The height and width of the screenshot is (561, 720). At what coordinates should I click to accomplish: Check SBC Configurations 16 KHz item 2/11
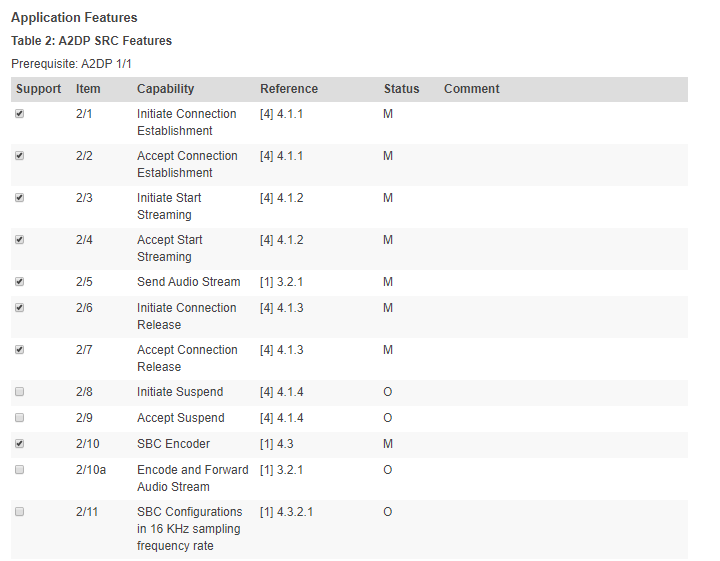[19, 511]
